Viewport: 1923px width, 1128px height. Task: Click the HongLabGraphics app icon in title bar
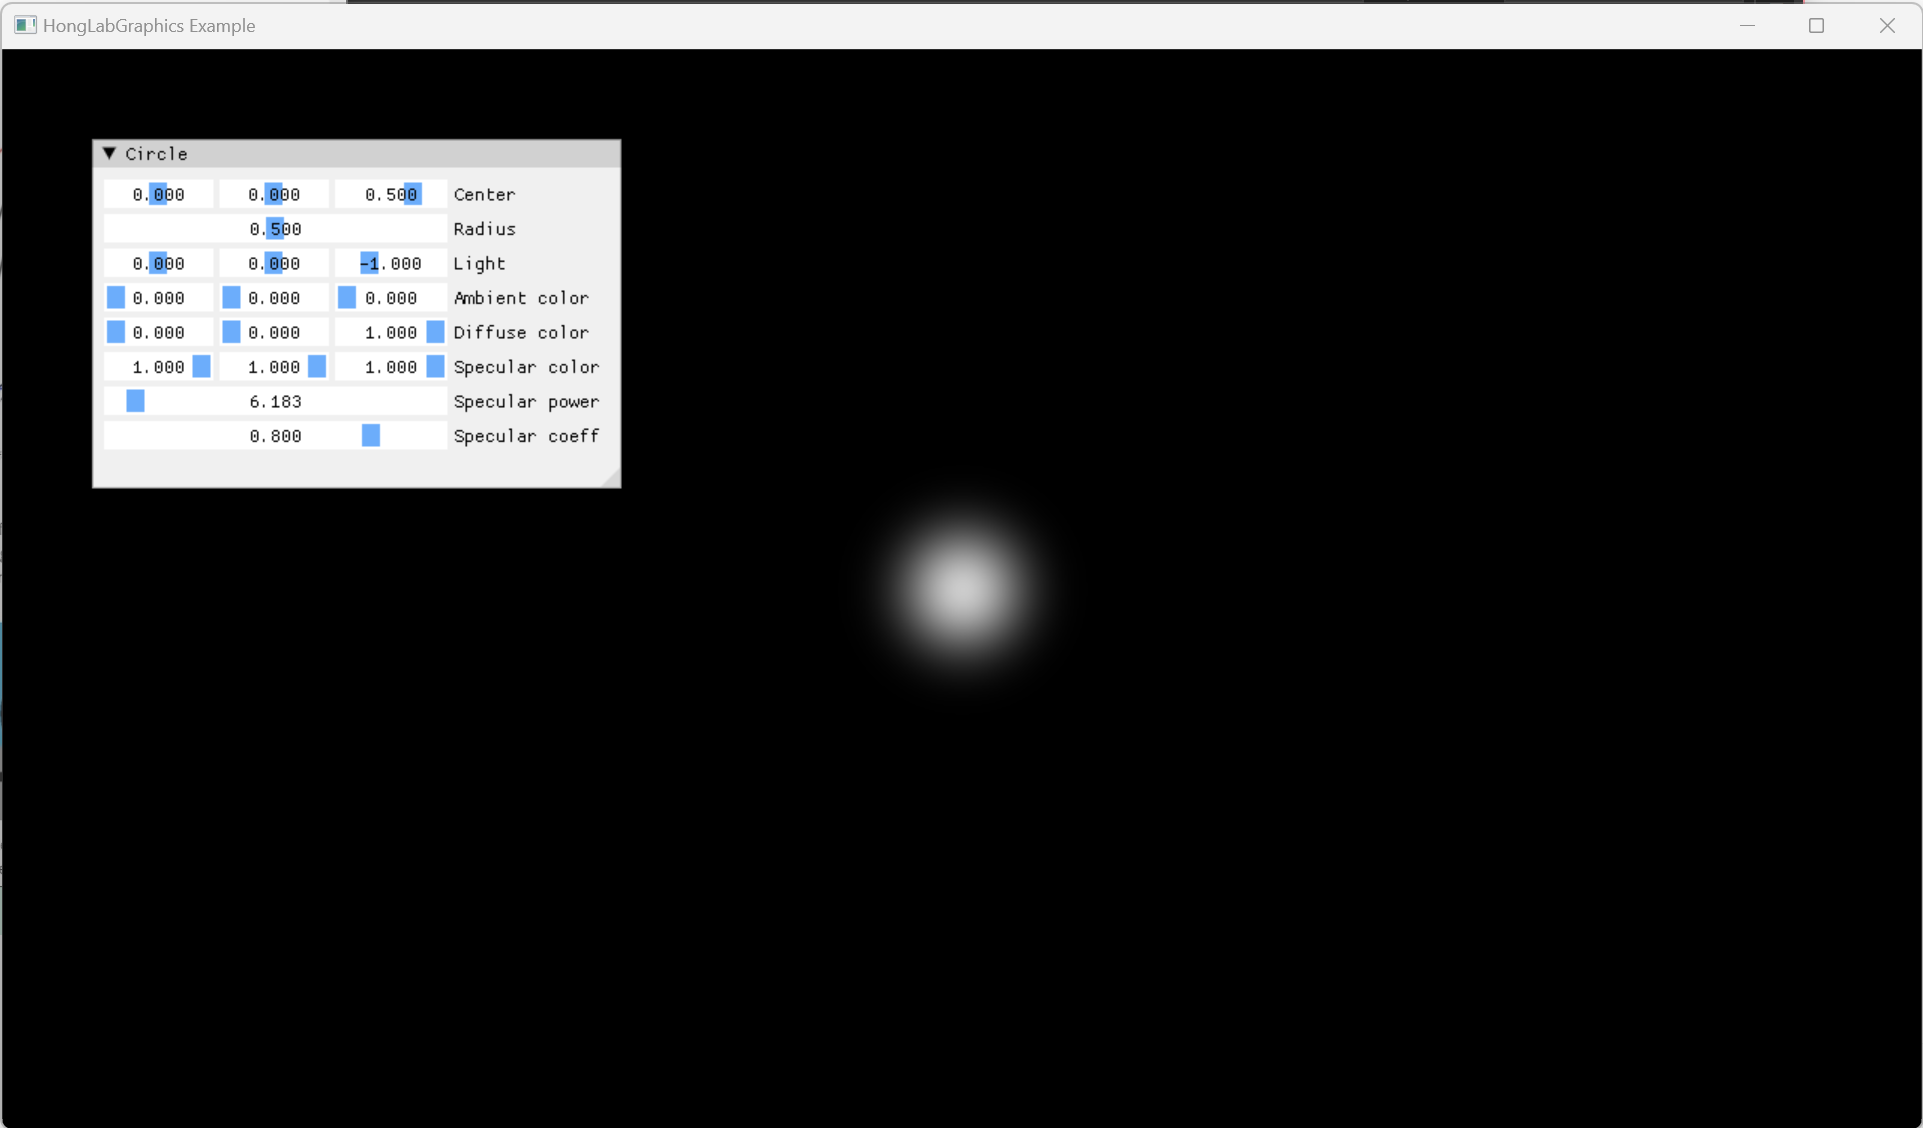point(25,25)
